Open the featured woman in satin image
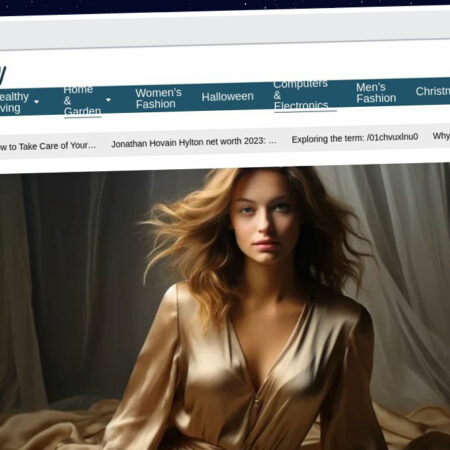The image size is (450, 450). (x=225, y=308)
